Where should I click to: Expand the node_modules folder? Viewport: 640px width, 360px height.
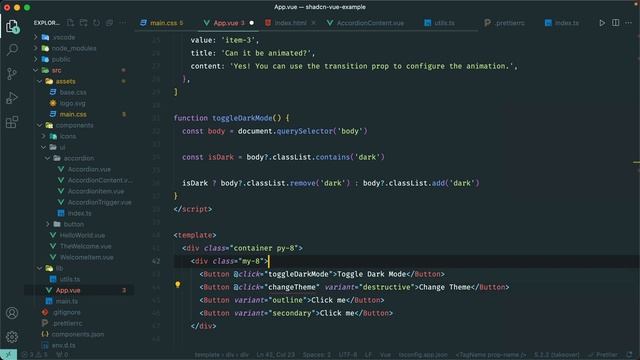pyautogui.click(x=73, y=48)
